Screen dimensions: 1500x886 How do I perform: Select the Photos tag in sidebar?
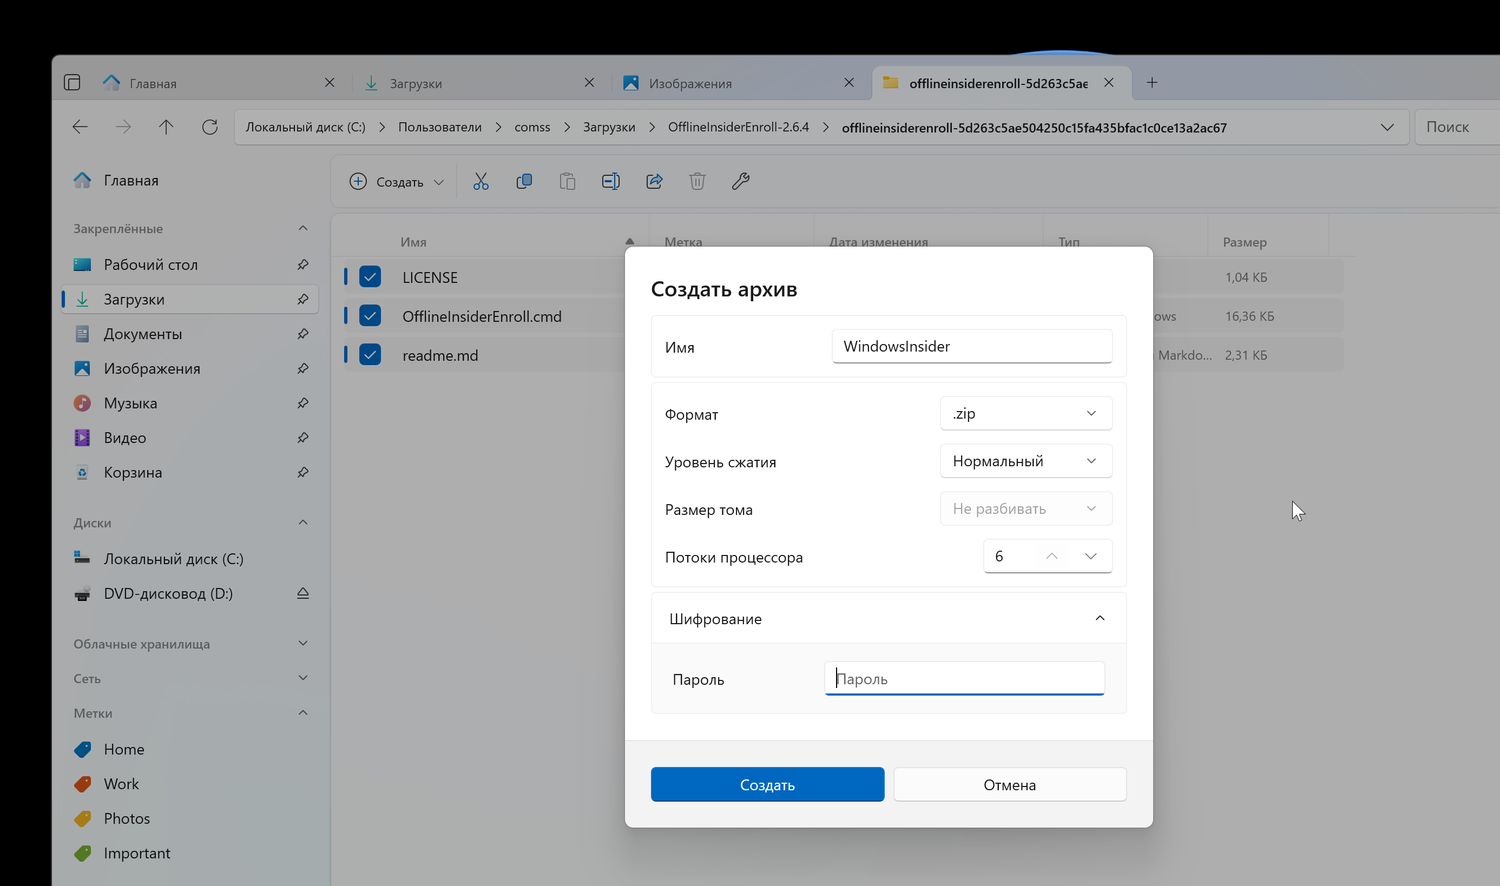pos(190,819)
